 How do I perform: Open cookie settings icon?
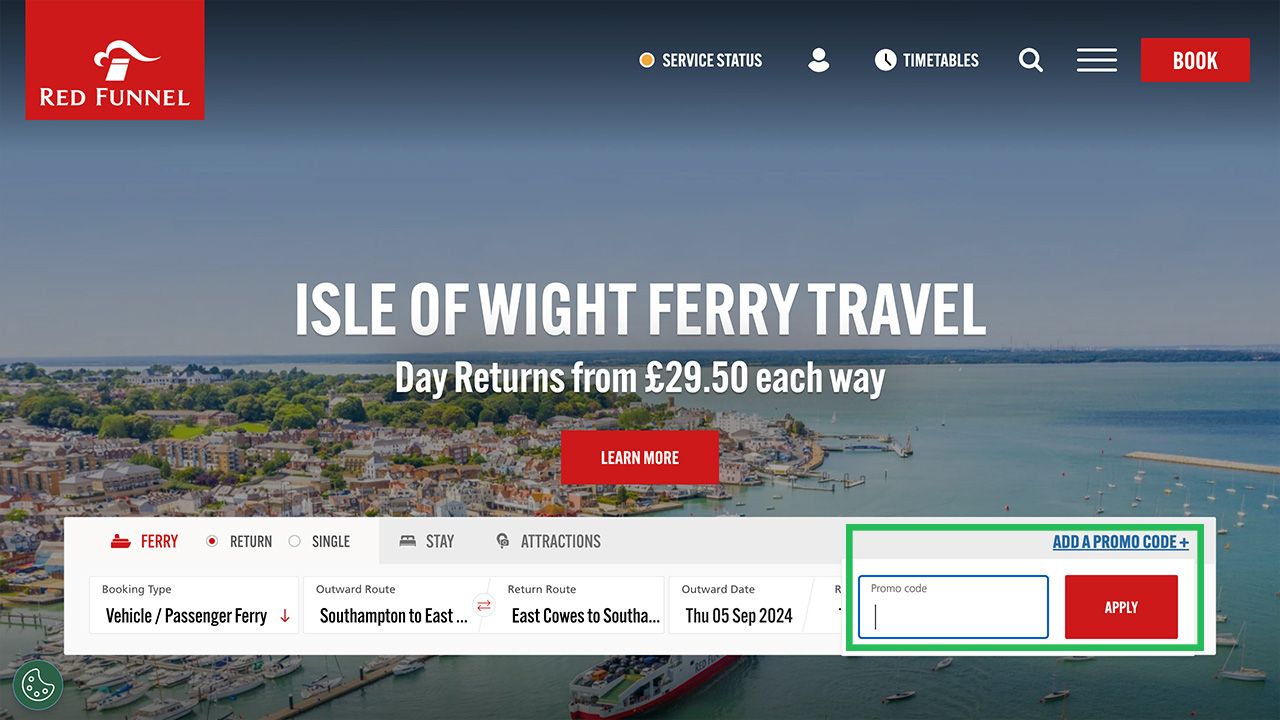pyautogui.click(x=38, y=685)
